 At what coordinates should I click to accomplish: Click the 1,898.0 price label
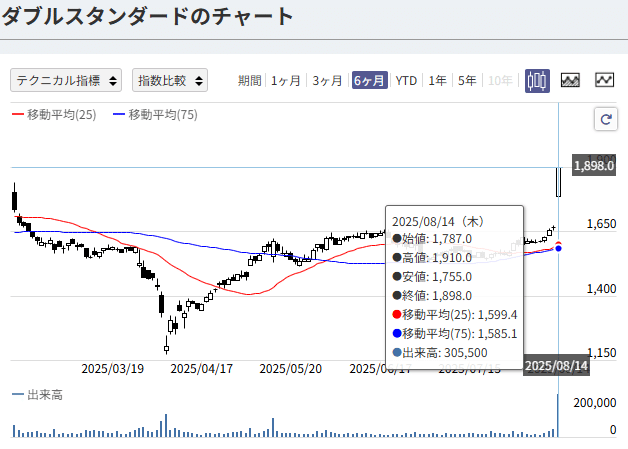coord(594,165)
